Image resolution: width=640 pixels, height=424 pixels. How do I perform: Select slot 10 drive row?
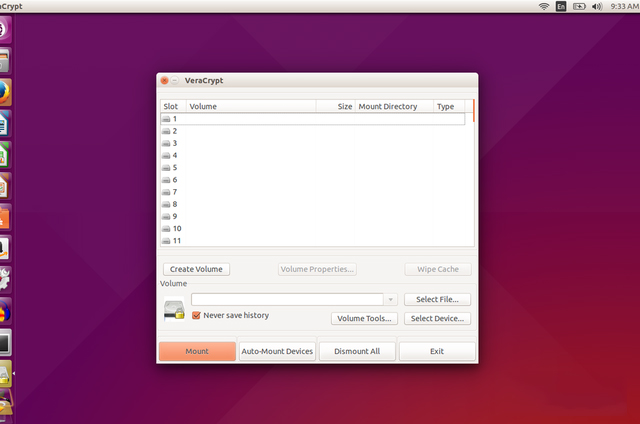313,229
